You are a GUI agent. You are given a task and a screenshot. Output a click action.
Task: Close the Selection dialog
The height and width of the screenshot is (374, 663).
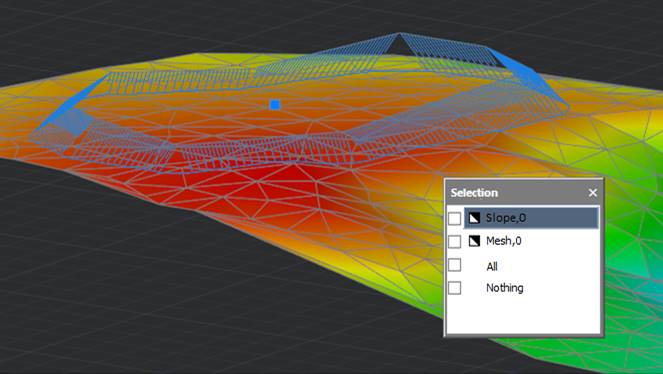click(593, 193)
